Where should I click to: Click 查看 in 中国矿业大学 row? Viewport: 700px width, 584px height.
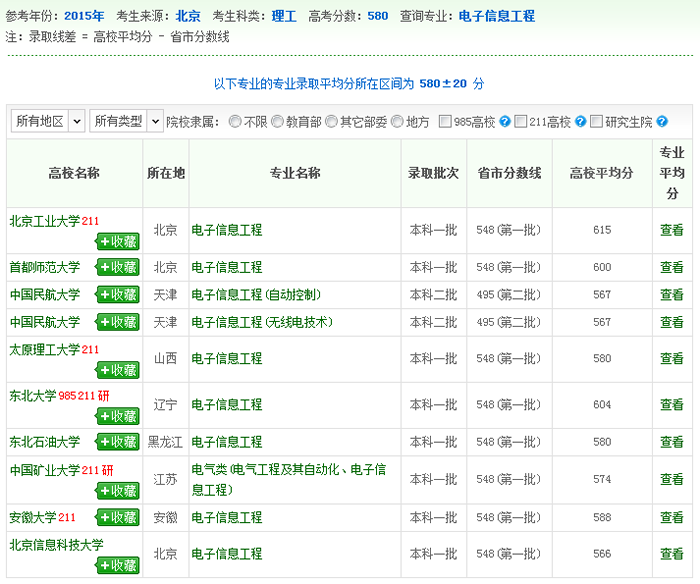tap(672, 479)
